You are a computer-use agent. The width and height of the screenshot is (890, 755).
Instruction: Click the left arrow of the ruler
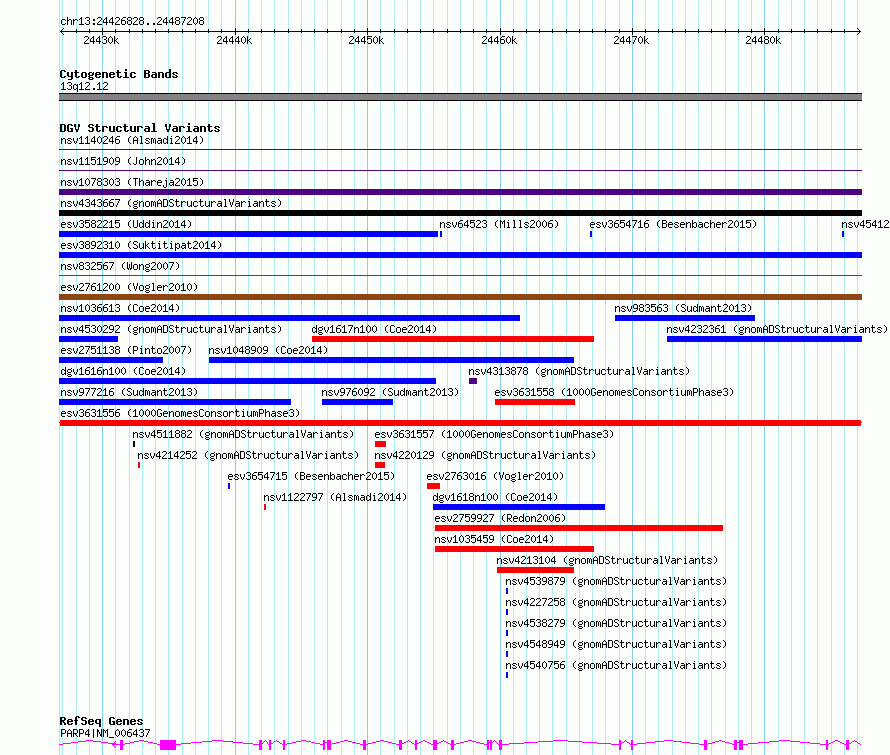[62, 31]
